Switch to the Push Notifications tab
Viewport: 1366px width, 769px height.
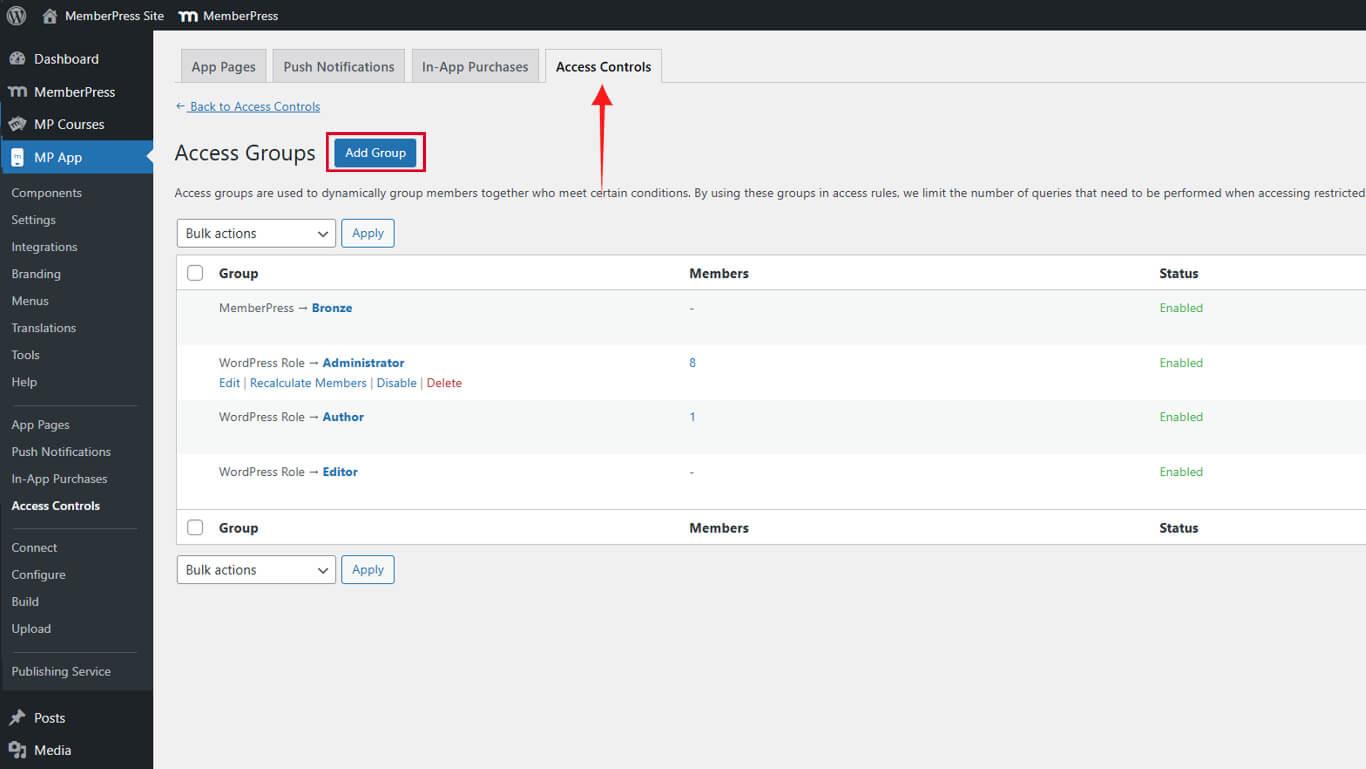(338, 67)
